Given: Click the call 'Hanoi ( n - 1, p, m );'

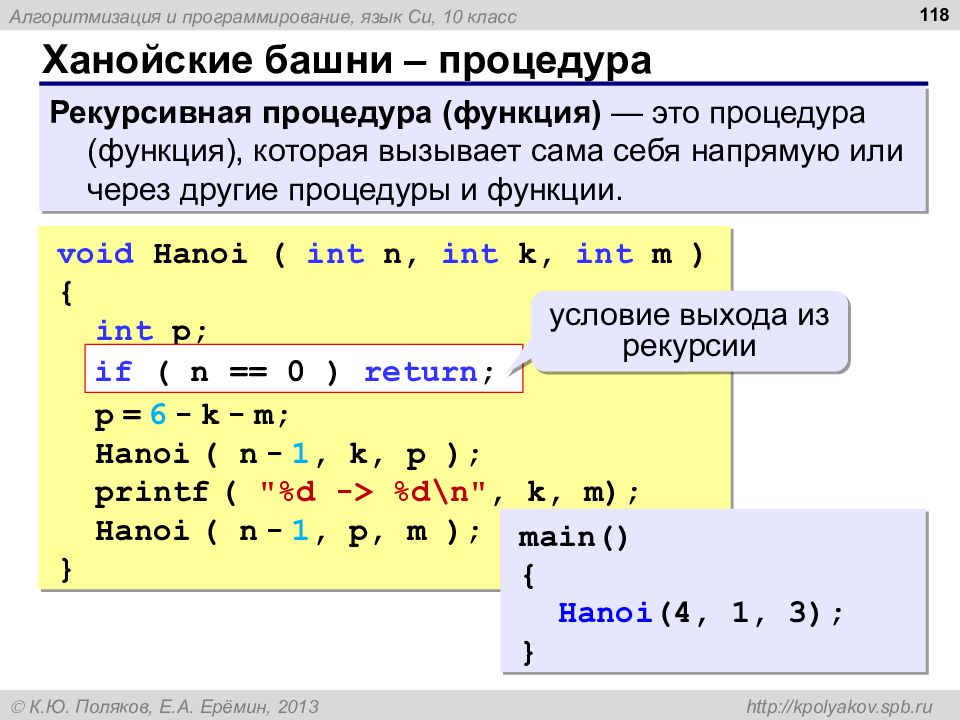Looking at the screenshot, I should point(287,531).
